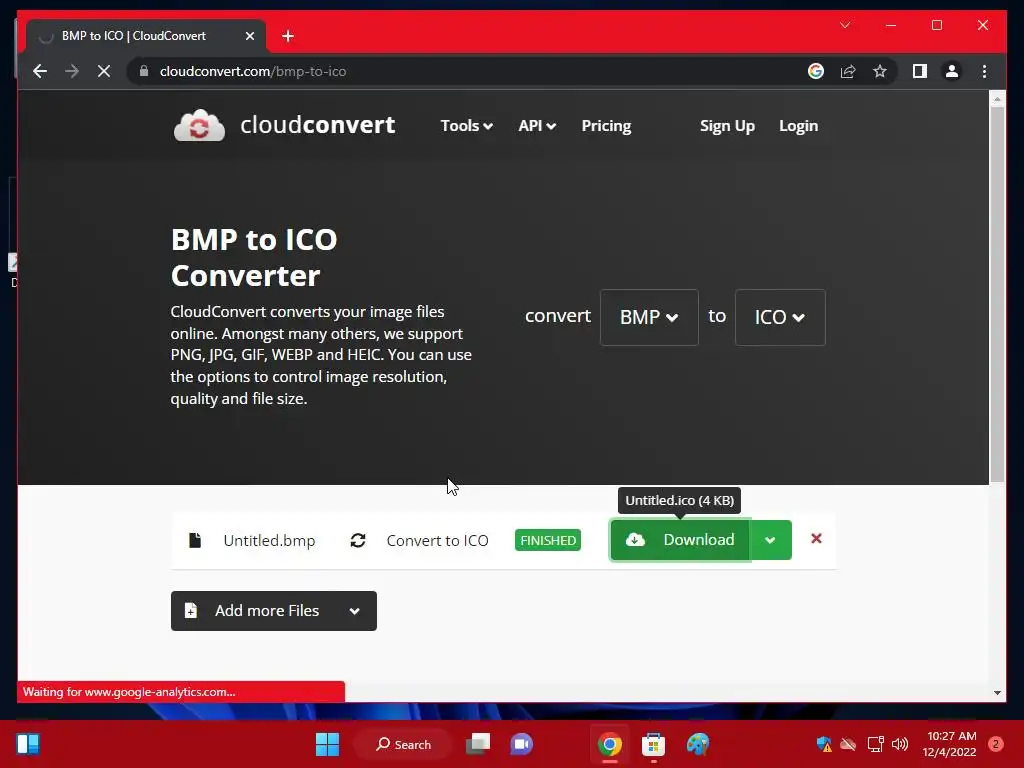This screenshot has width=1024, height=768.
Task: Expand the Download options arrow
Action: click(771, 540)
